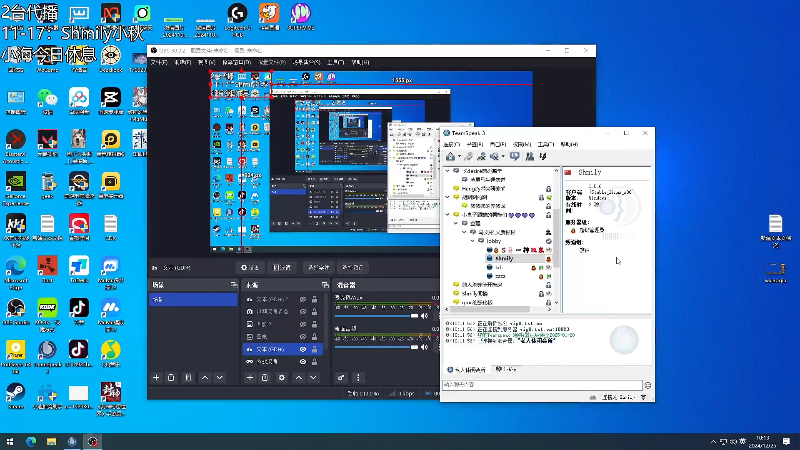Hide the highlighted text source eye icon
The width and height of the screenshot is (800, 450).
[x=303, y=349]
